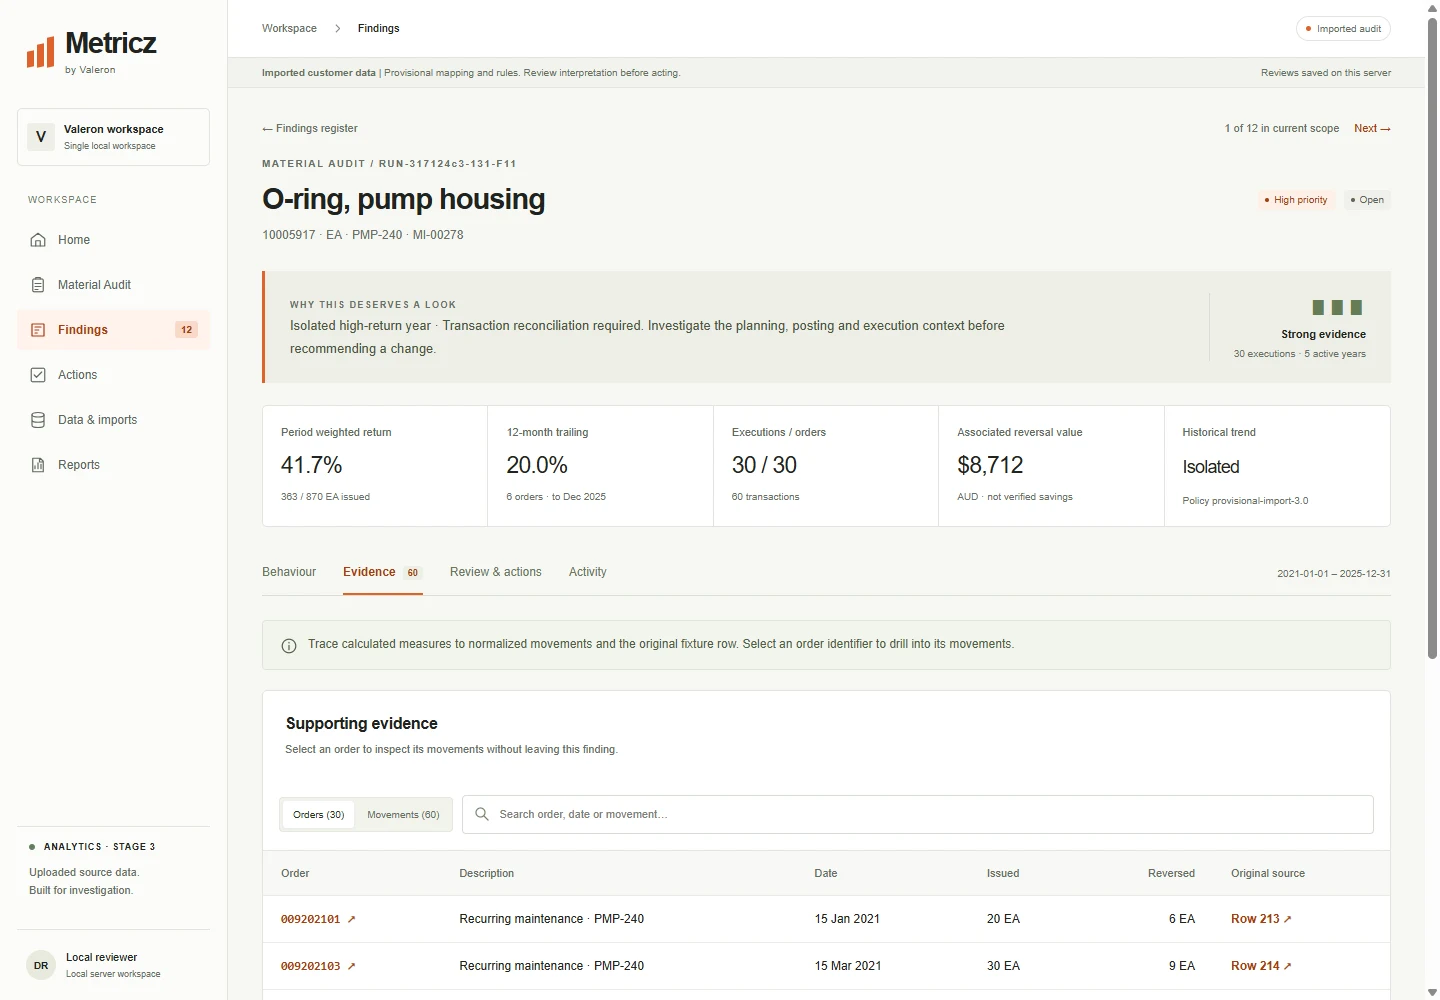
Task: Click the Material Audit clipboard icon
Action: 38,285
